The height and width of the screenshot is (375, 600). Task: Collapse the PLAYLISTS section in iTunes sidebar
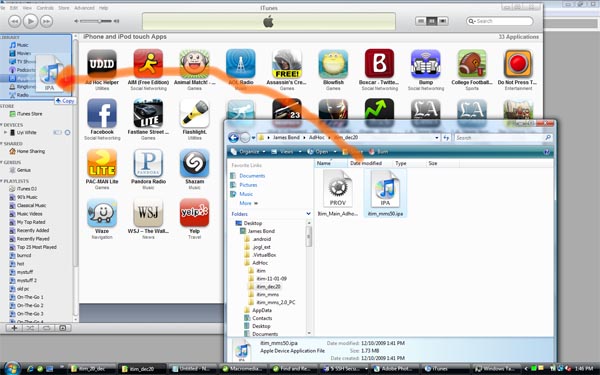(x=2, y=181)
